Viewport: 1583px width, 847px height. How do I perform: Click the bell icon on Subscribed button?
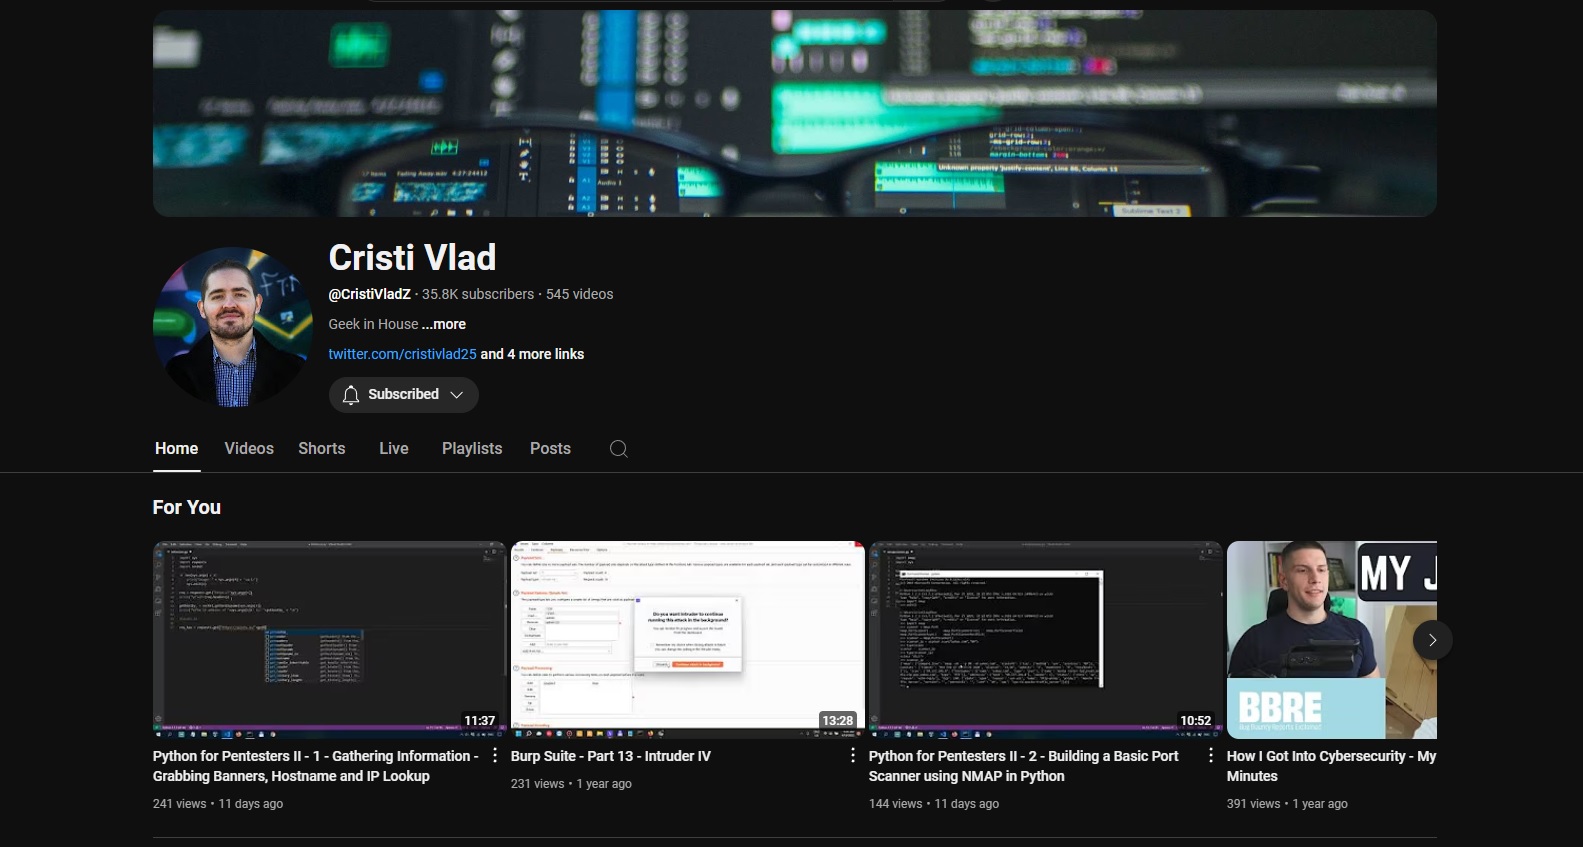click(x=350, y=395)
